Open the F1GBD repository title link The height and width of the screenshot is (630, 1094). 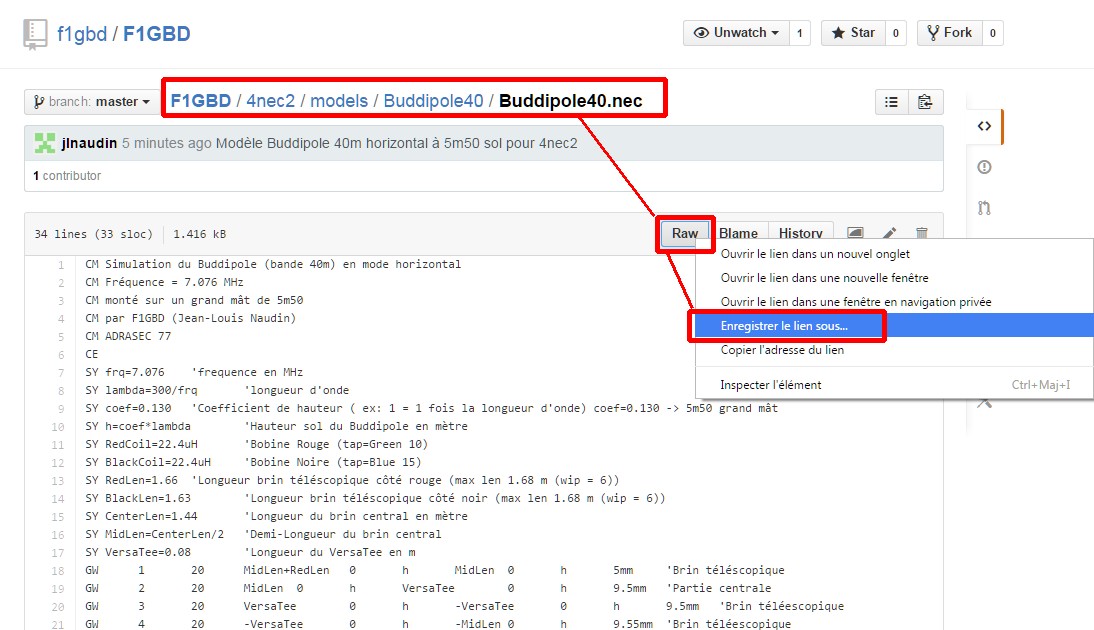[156, 33]
